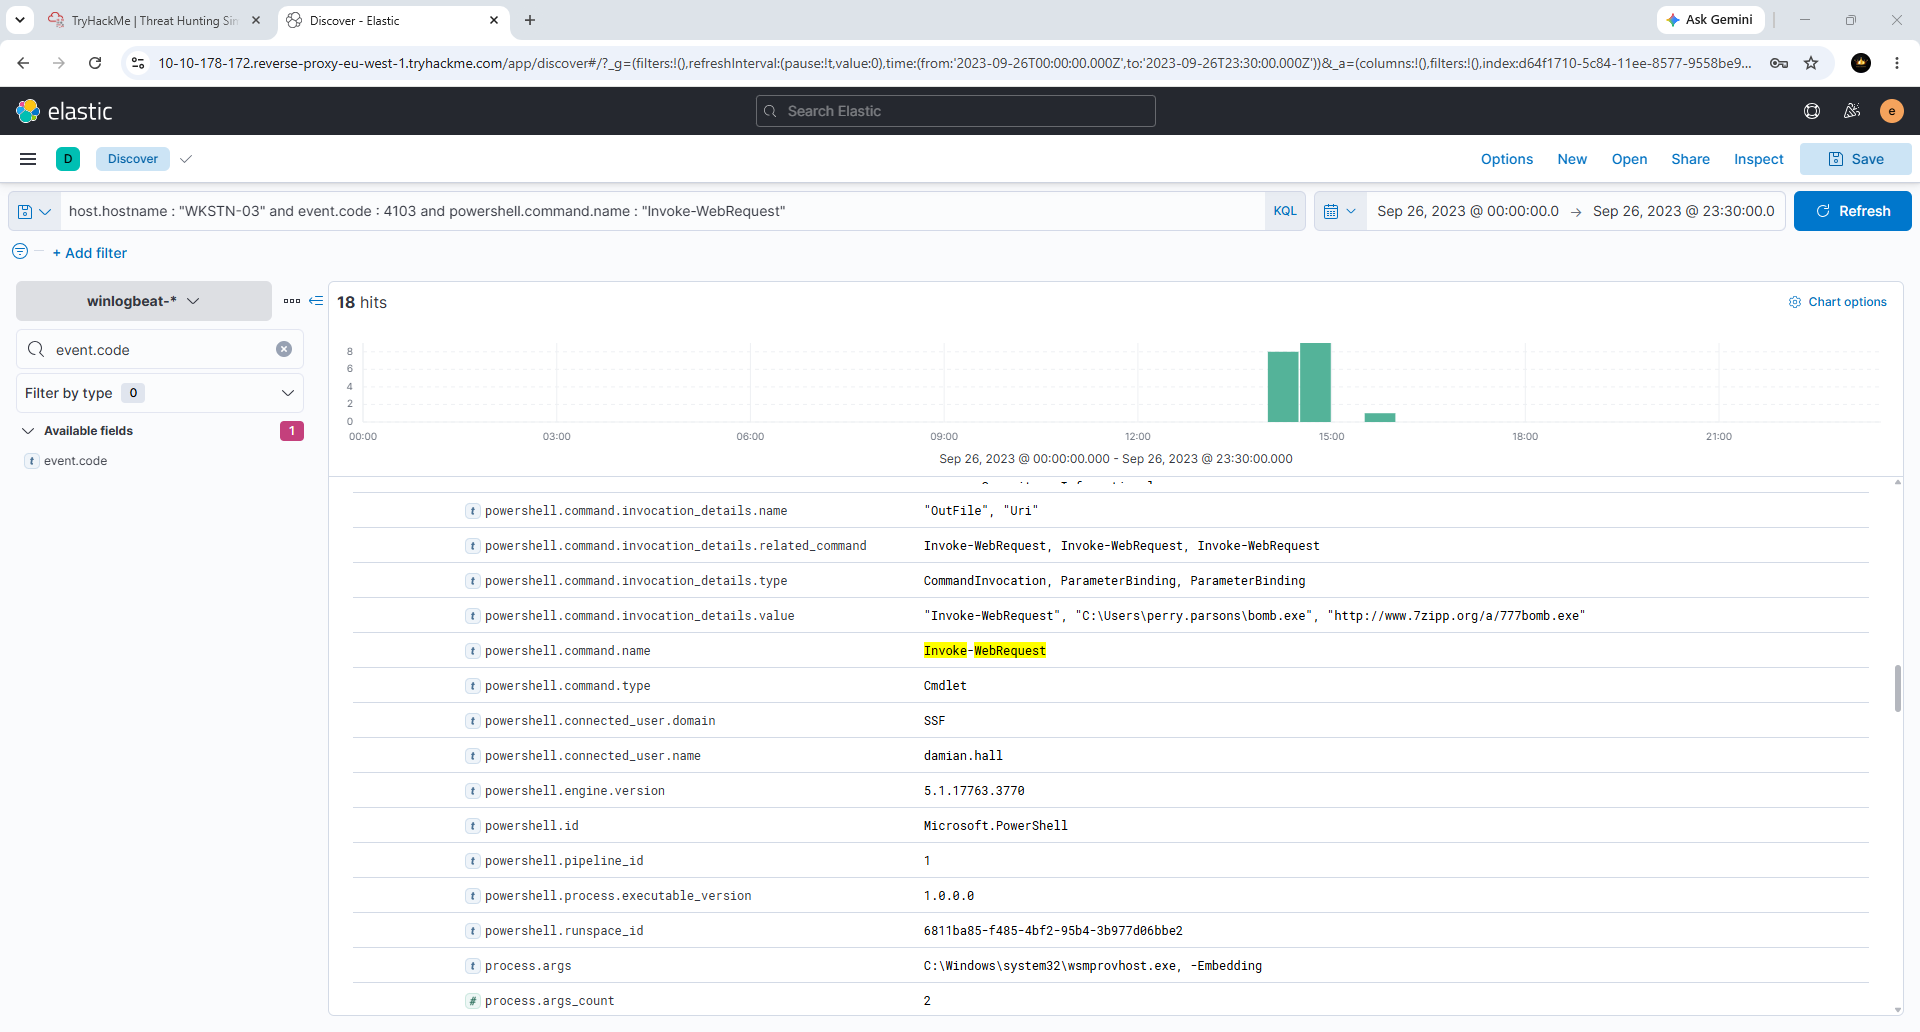Click the Refresh button

[1853, 211]
